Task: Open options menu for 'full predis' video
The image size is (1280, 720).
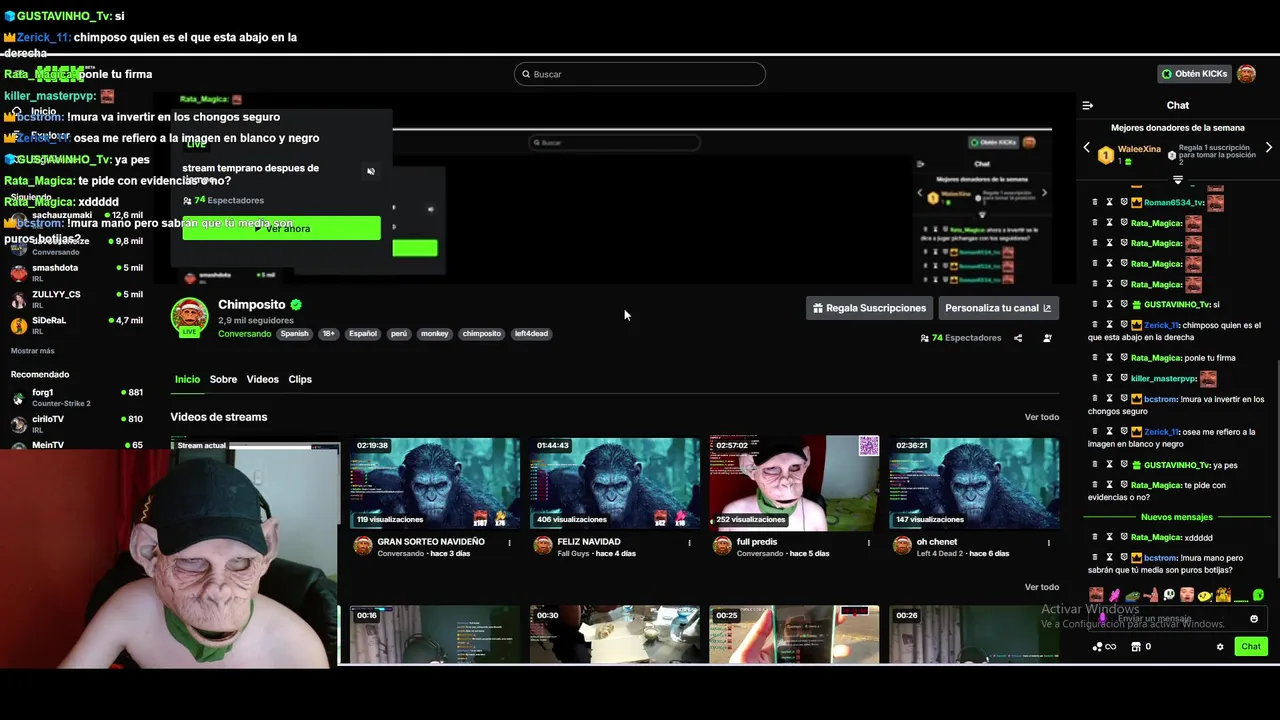Action: [869, 543]
